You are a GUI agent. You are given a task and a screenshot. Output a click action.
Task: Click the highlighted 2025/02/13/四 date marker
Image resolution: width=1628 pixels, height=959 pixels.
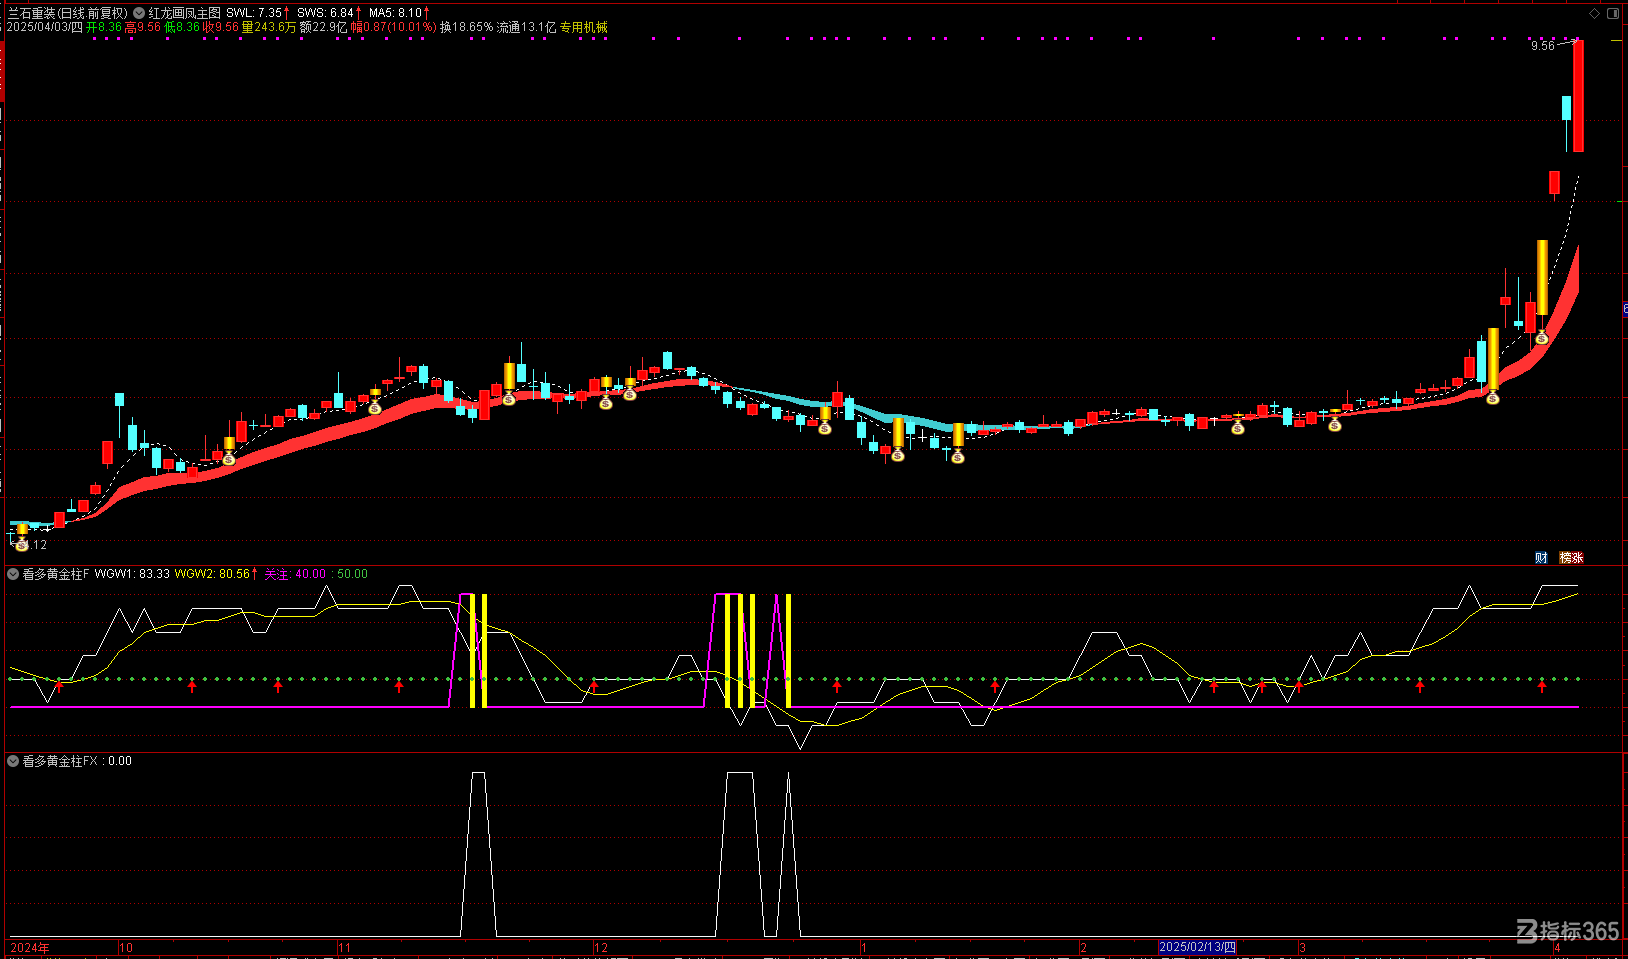click(1197, 947)
